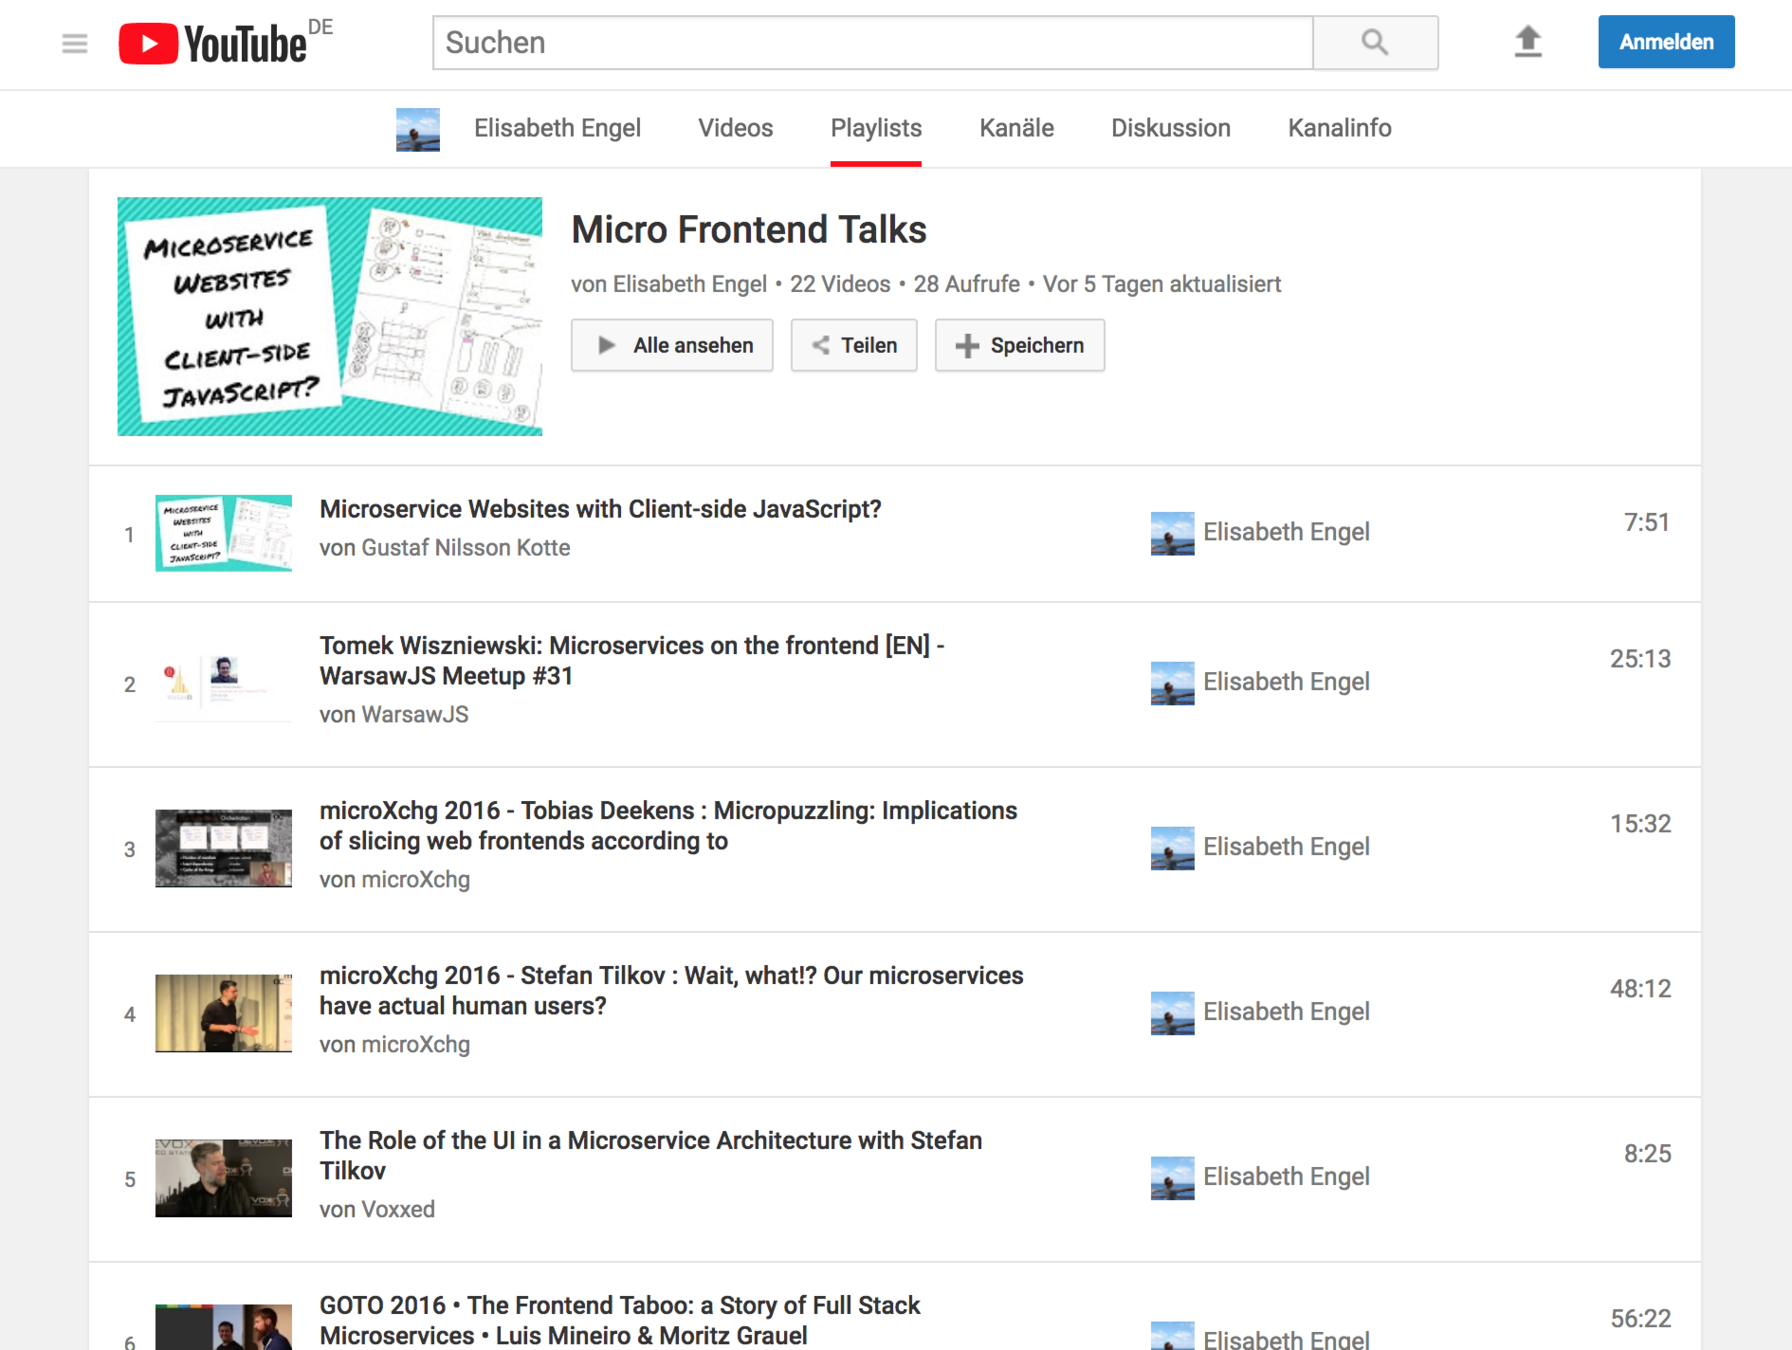Open thumbnail of Role of the UI video
The height and width of the screenshot is (1350, 1792).
[223, 1178]
